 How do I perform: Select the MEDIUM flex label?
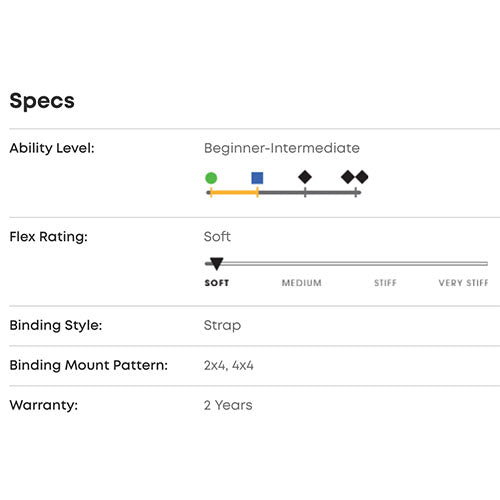tap(302, 283)
